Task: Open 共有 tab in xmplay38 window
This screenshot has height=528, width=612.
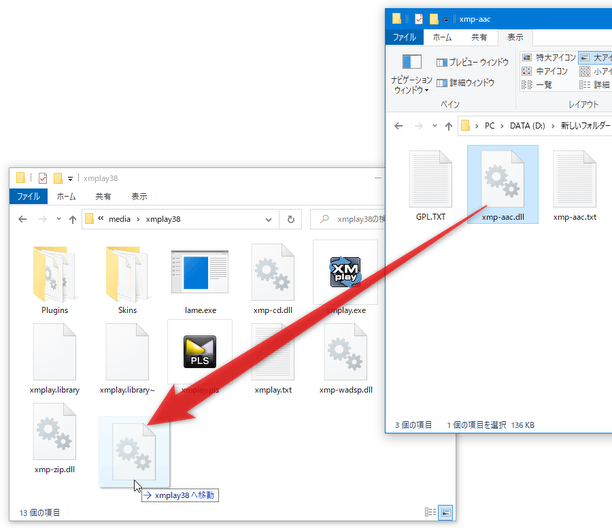Action: pyautogui.click(x=103, y=196)
